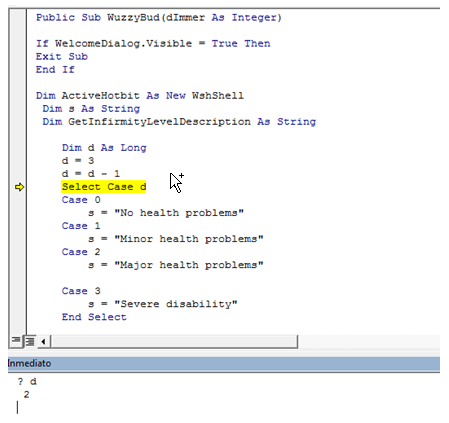Viewport: 449px width, 423px height.
Task: Click the Procedure View icon
Action: pos(16,341)
